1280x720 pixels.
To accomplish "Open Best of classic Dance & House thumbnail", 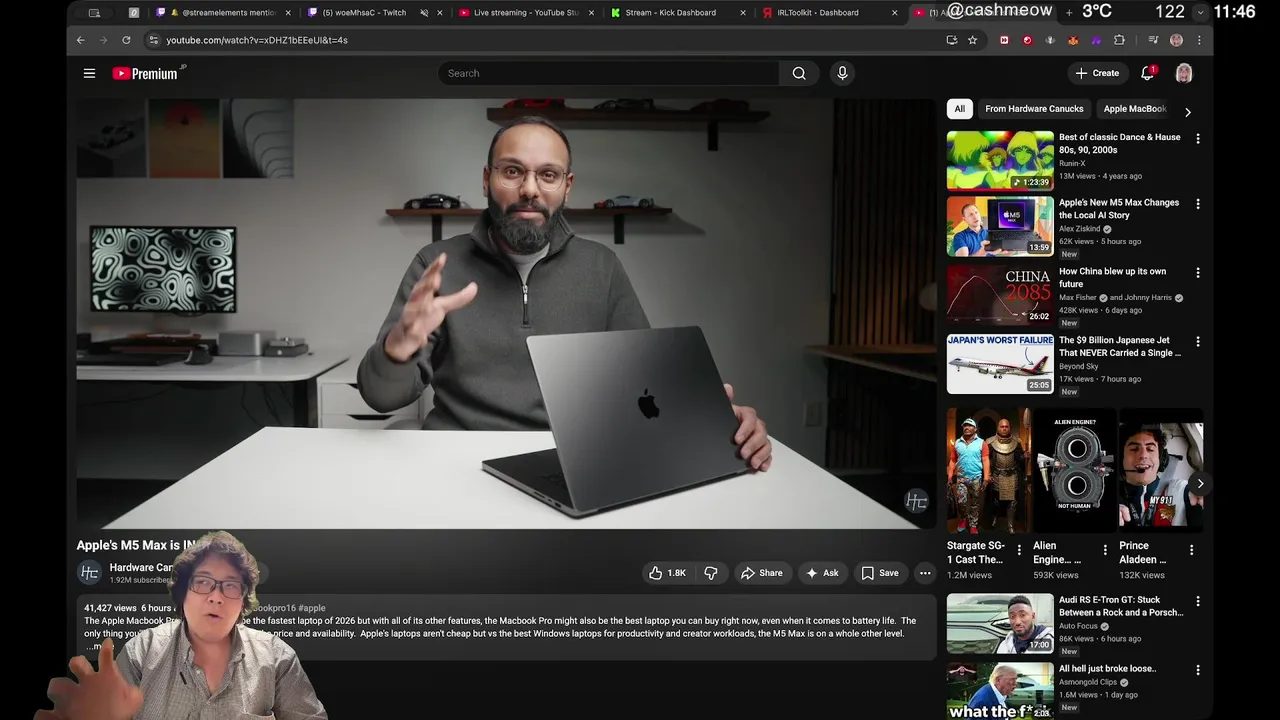I will pos(1000,160).
